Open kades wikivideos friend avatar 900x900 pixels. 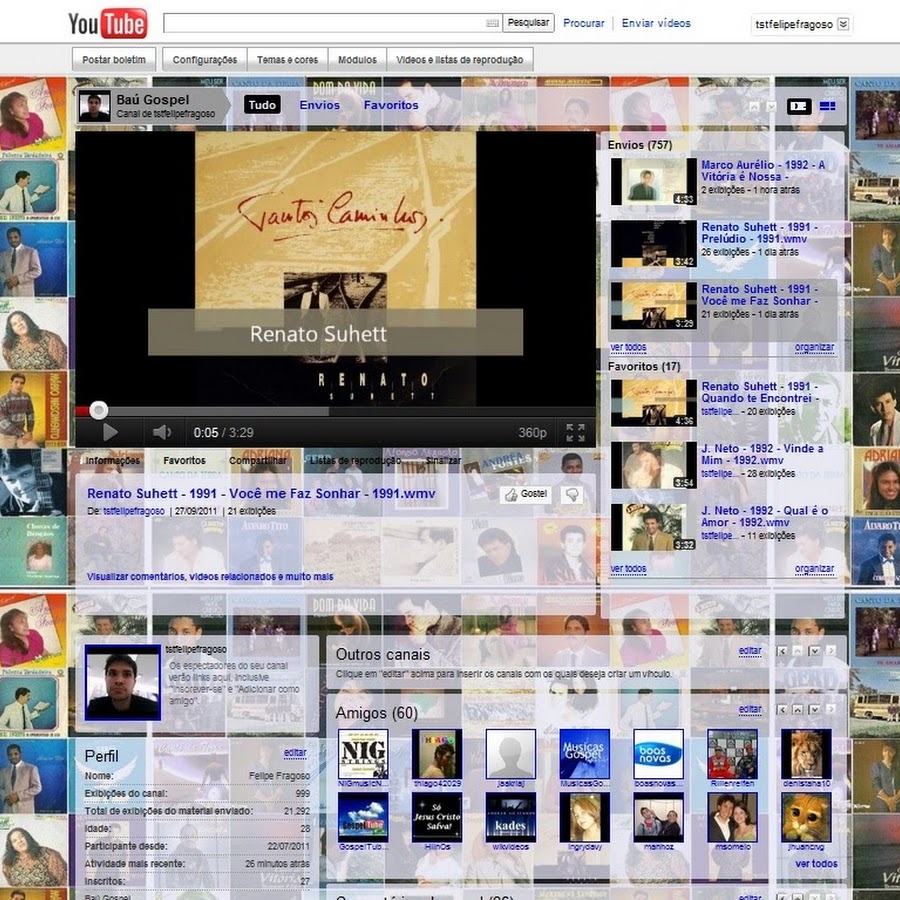510,817
